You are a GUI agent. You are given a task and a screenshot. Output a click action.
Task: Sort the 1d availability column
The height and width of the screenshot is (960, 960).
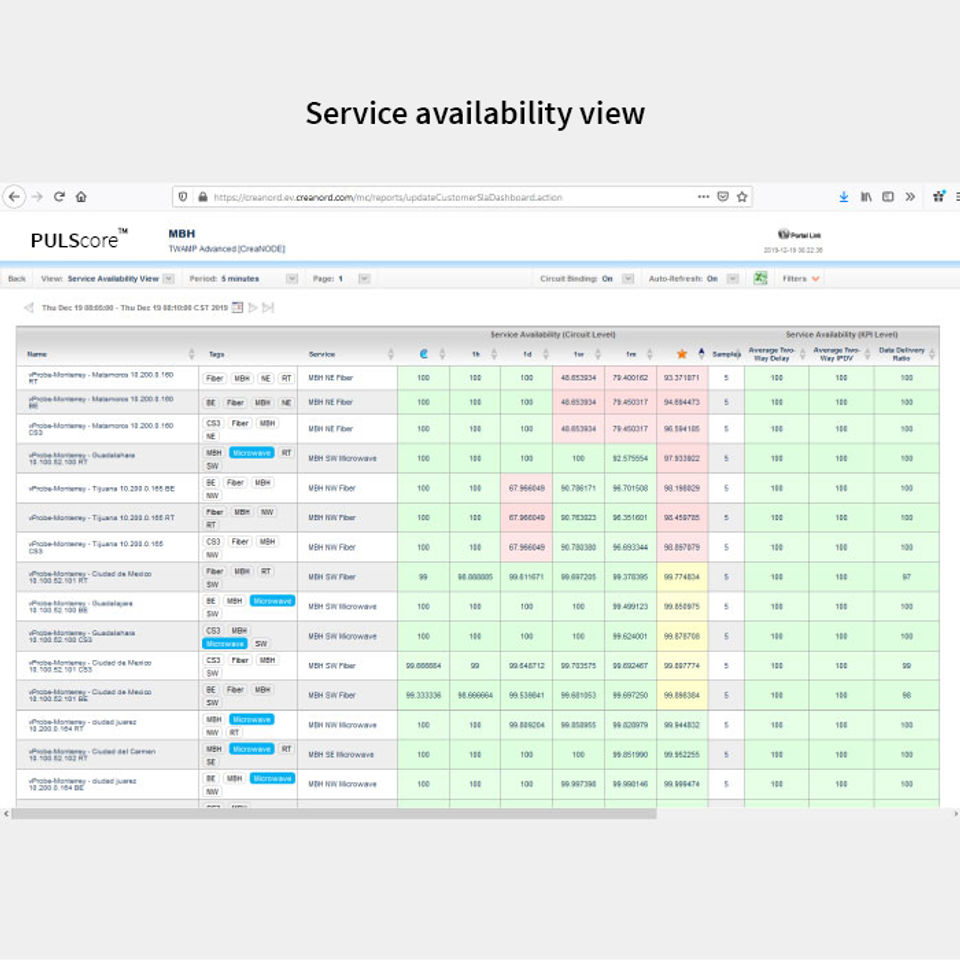click(x=546, y=354)
